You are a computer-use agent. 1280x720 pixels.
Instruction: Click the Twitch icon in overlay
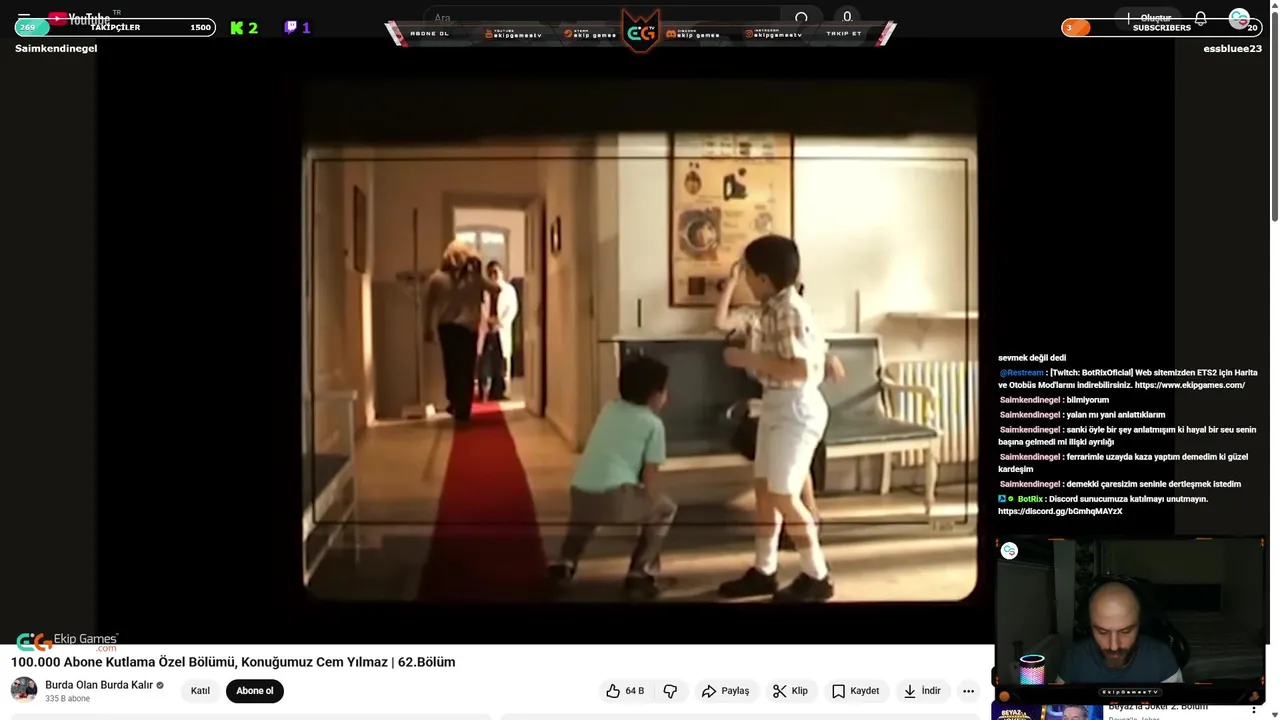[290, 28]
